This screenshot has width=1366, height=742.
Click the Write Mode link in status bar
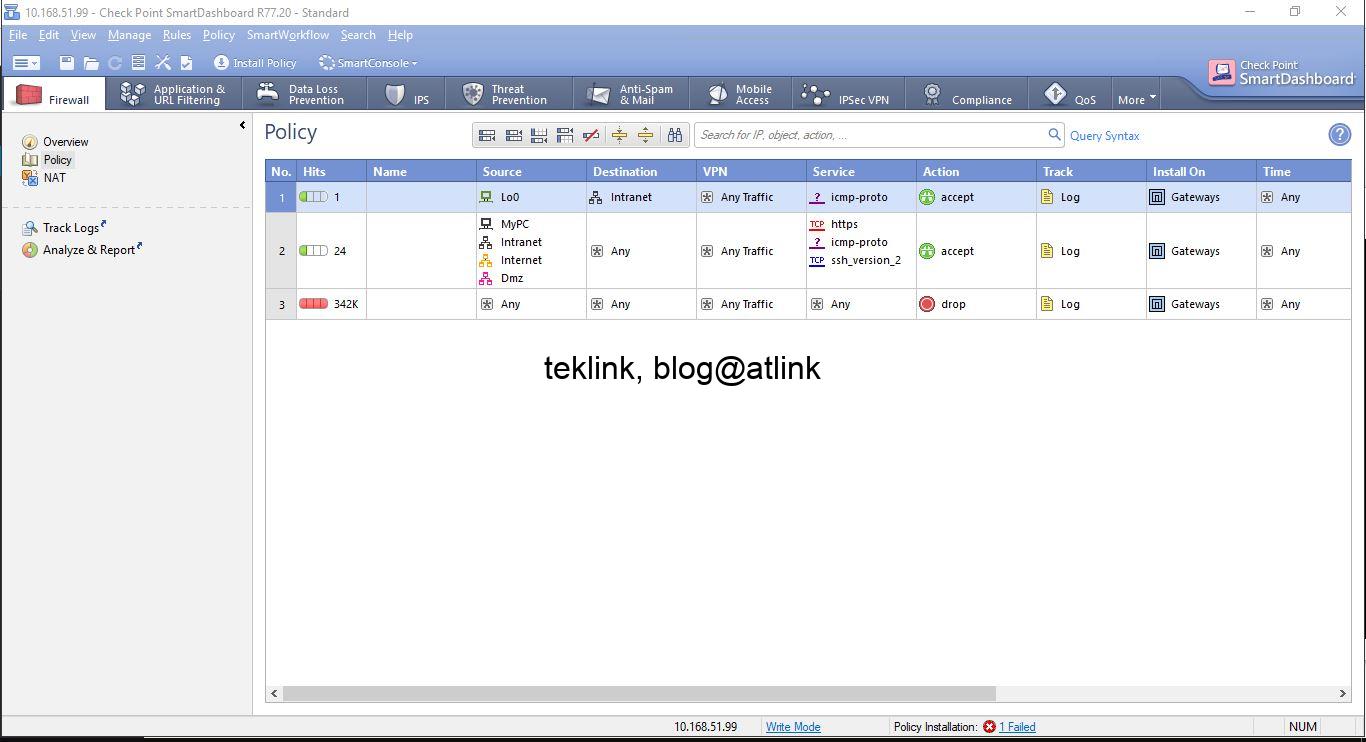pyautogui.click(x=793, y=726)
